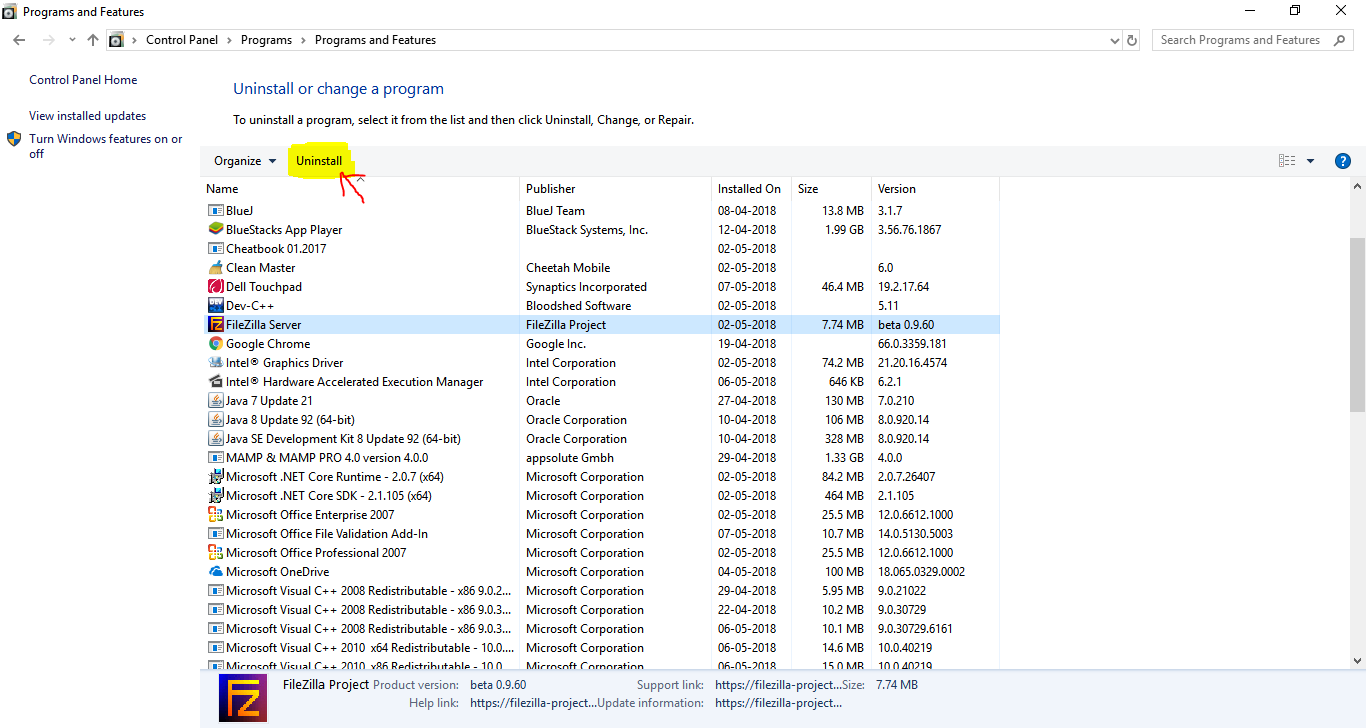1366x728 pixels.
Task: Expand the Control Panel breadcrumb chevron
Action: [x=229, y=40]
